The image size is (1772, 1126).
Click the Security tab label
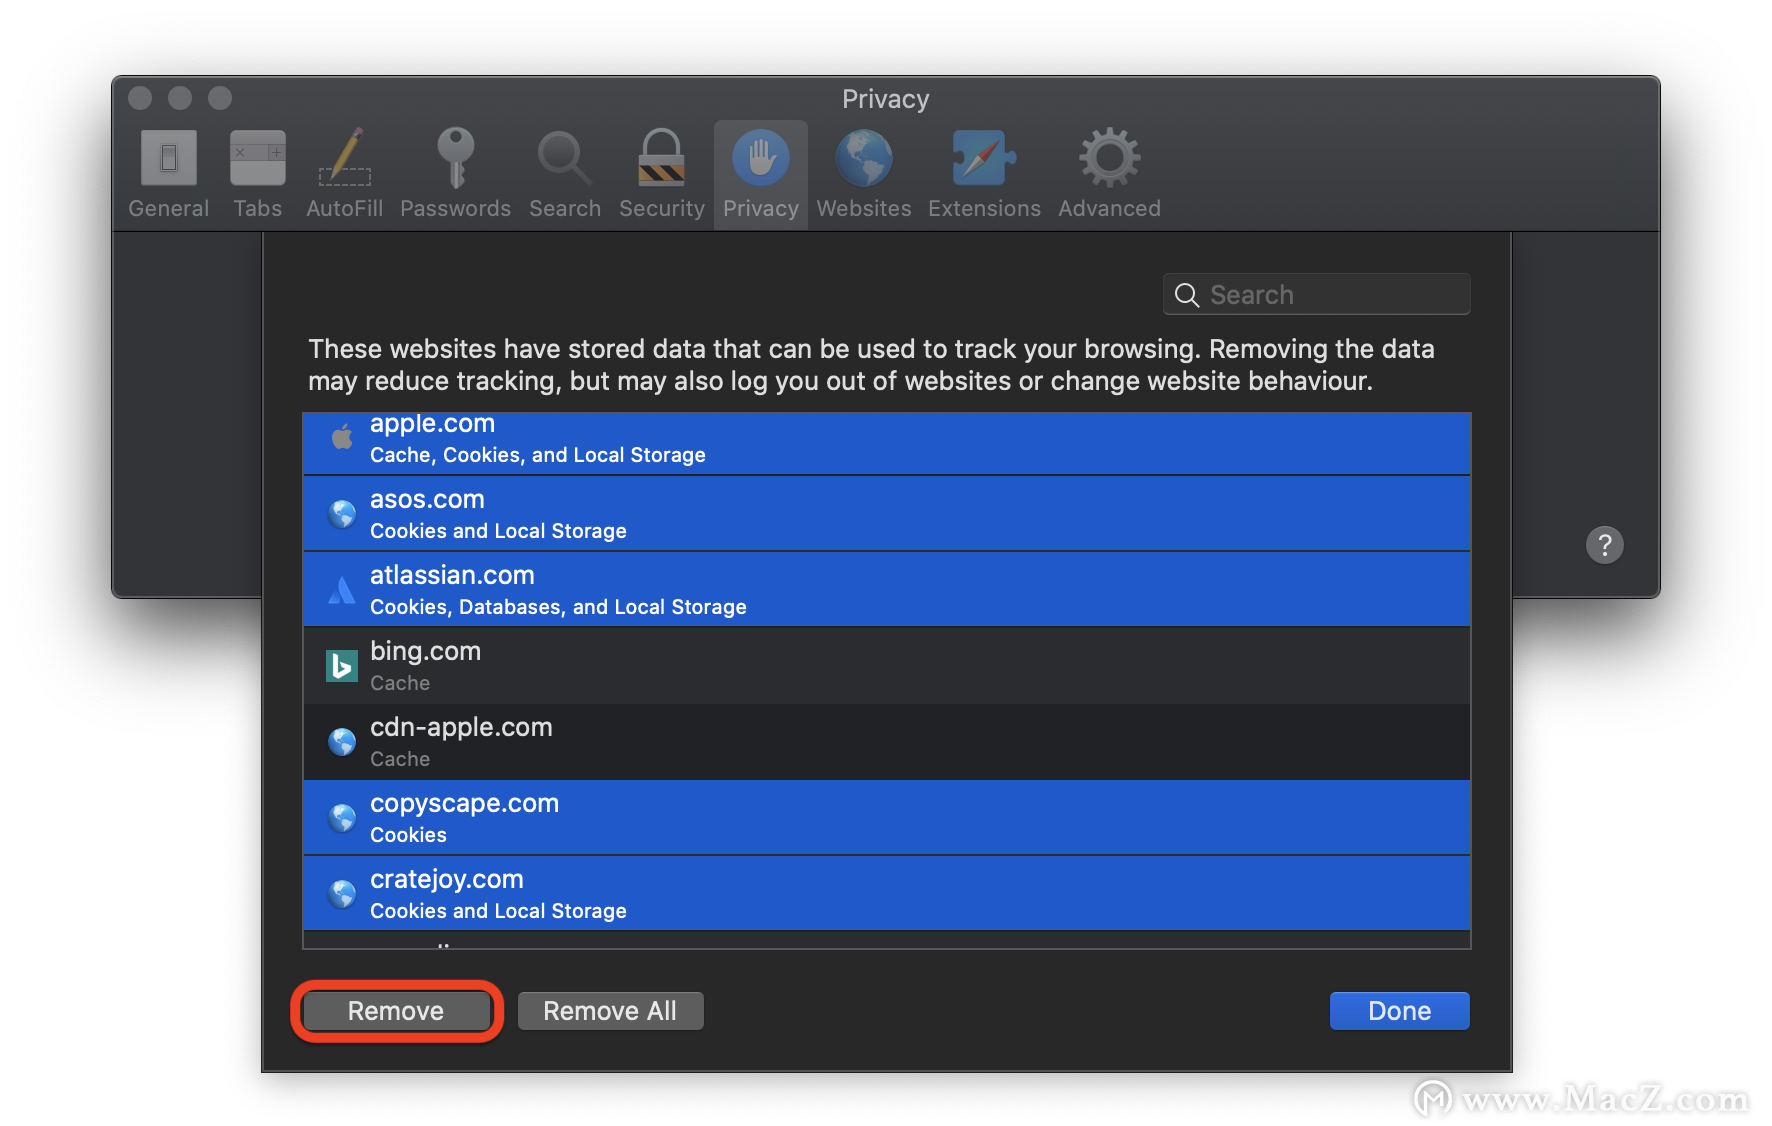click(x=662, y=208)
